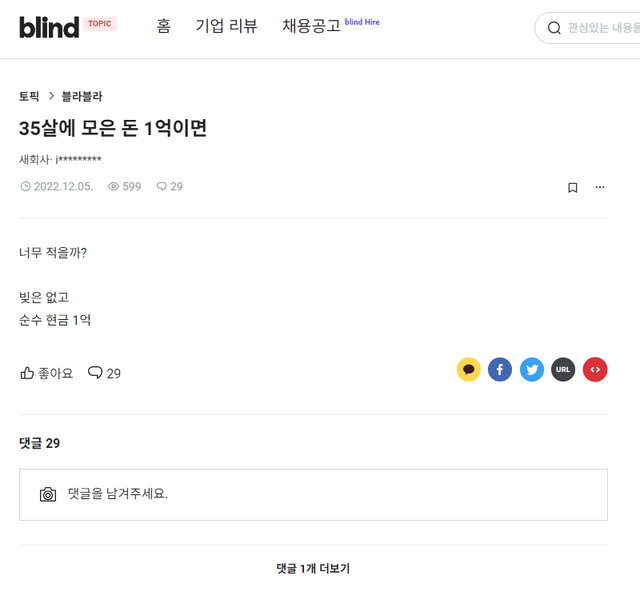Open the 홈 menu
The height and width of the screenshot is (591, 640).
pos(164,27)
